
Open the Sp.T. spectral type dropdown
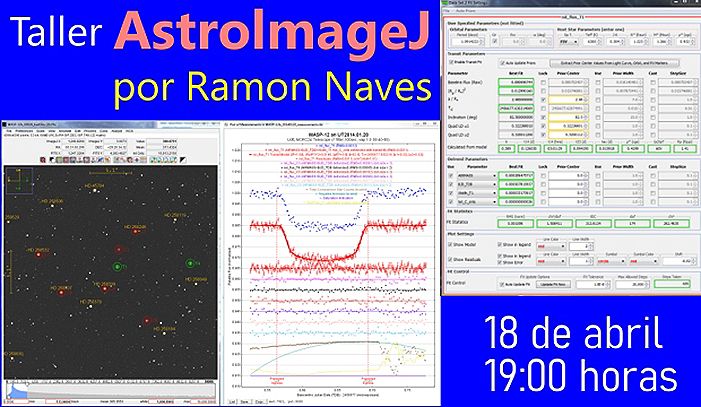point(569,42)
